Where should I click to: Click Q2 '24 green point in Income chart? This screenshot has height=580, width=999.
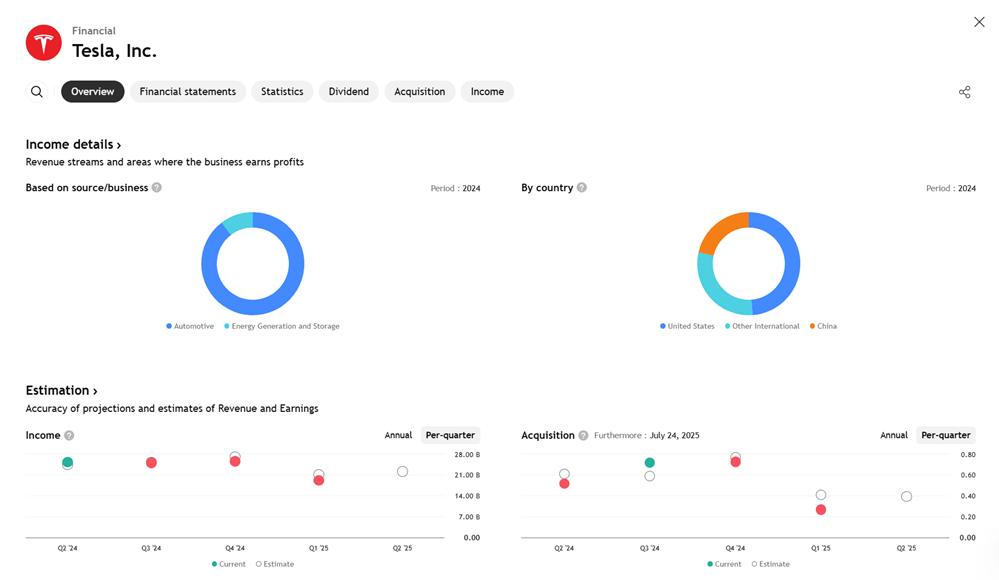coord(68,462)
